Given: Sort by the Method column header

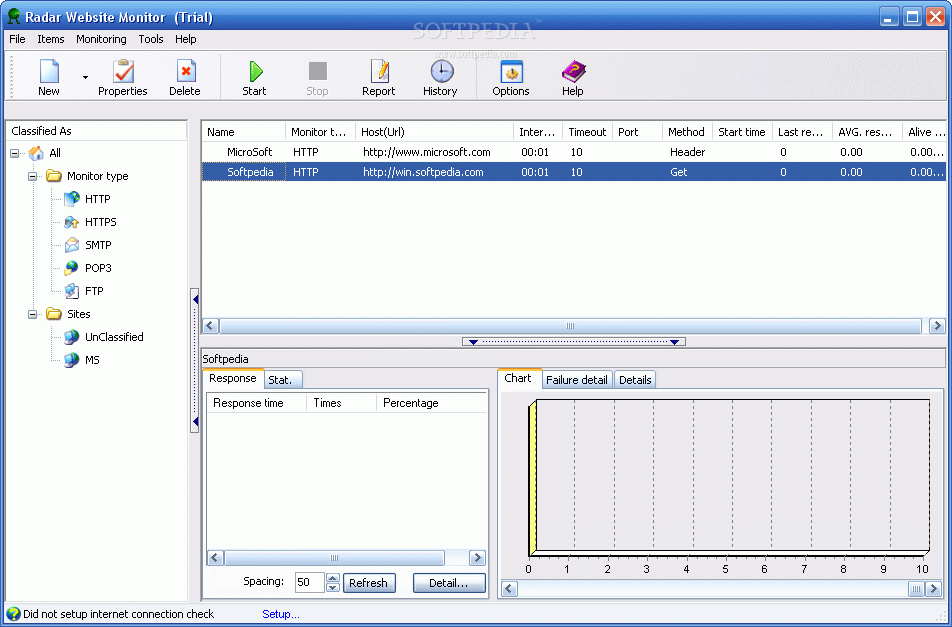Looking at the screenshot, I should point(687,132).
